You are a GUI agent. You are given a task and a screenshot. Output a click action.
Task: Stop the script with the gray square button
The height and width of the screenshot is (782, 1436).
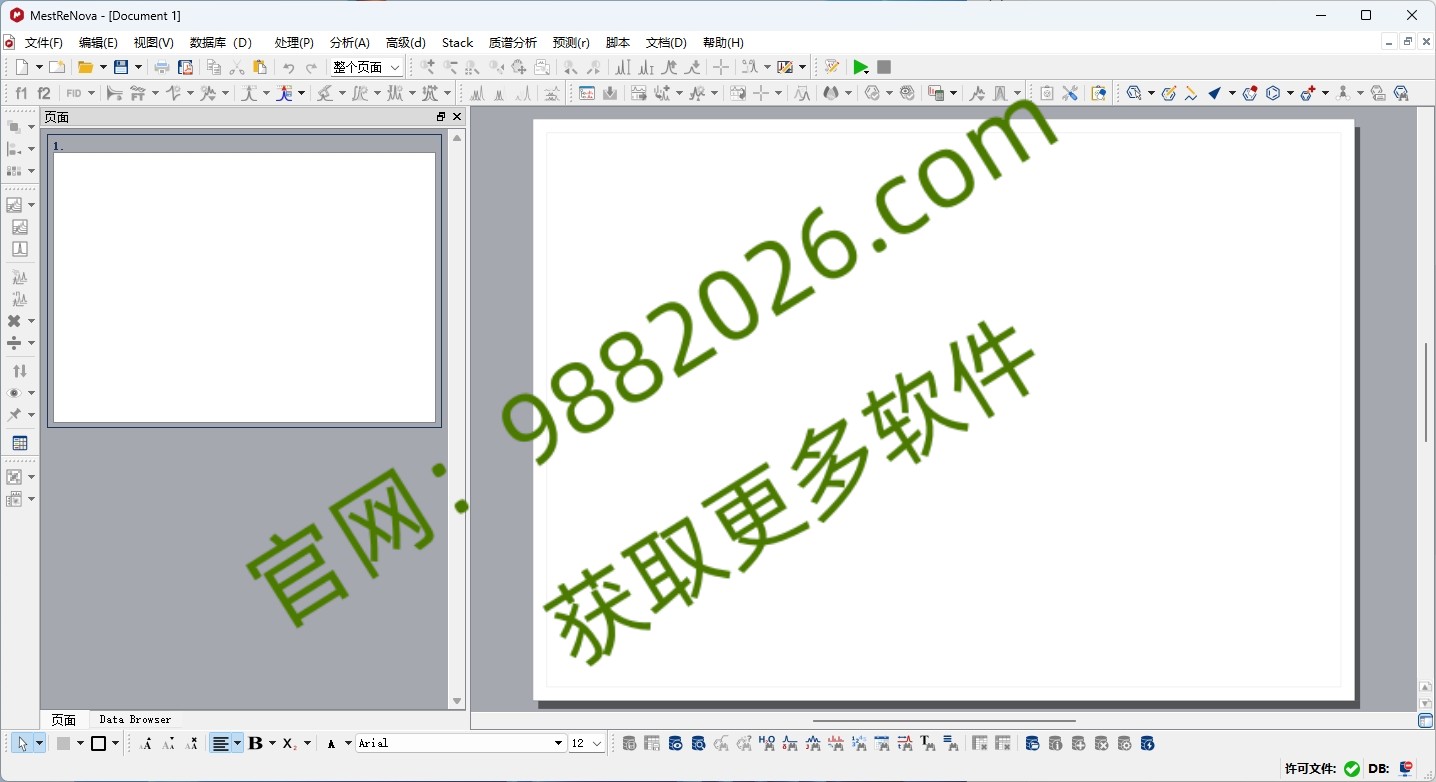(884, 67)
